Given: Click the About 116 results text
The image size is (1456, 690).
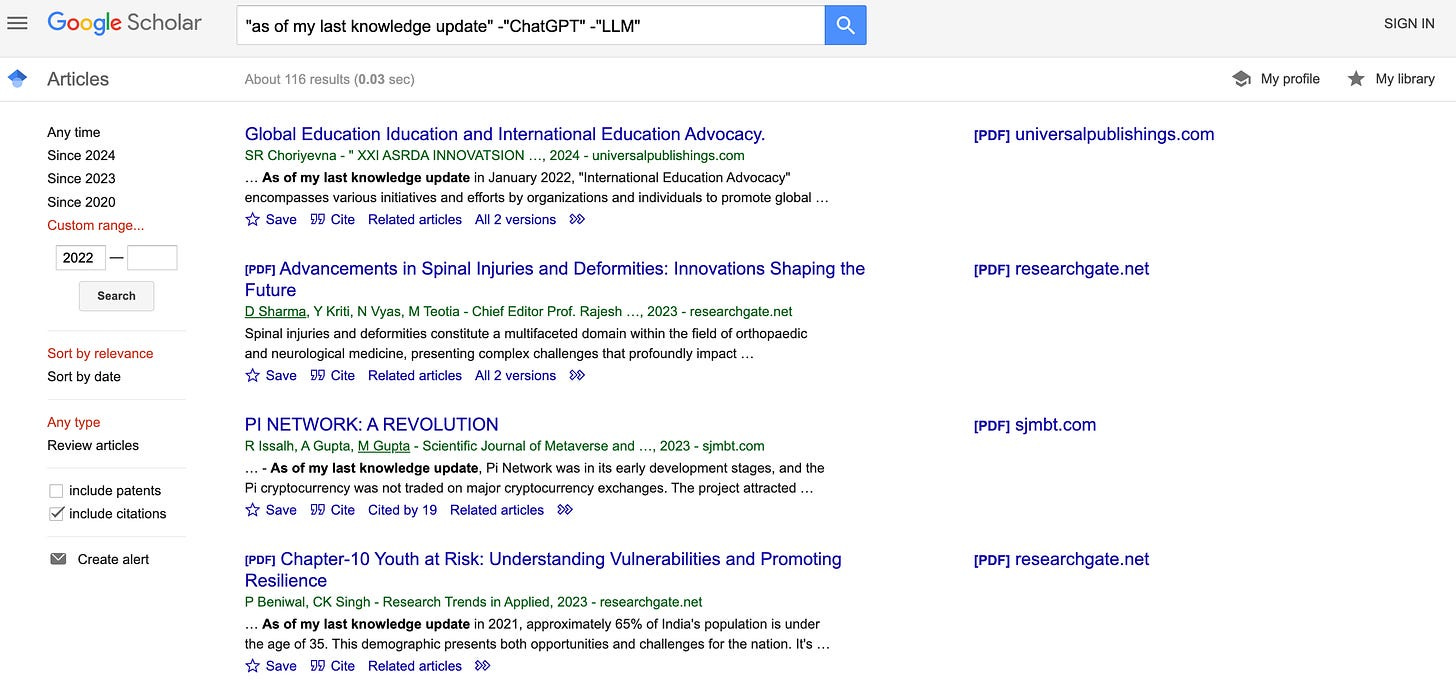Looking at the screenshot, I should pos(329,79).
